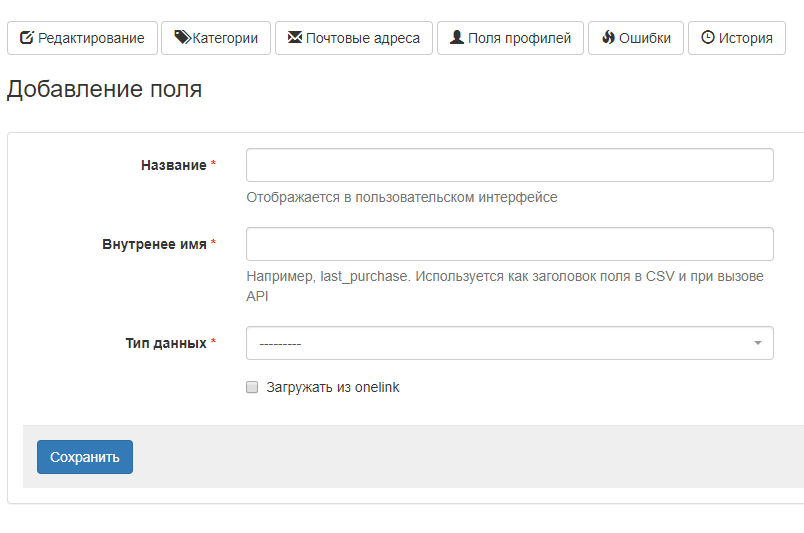Open the Редактирование tab
Viewport: 804px width, 533px height.
(82, 38)
